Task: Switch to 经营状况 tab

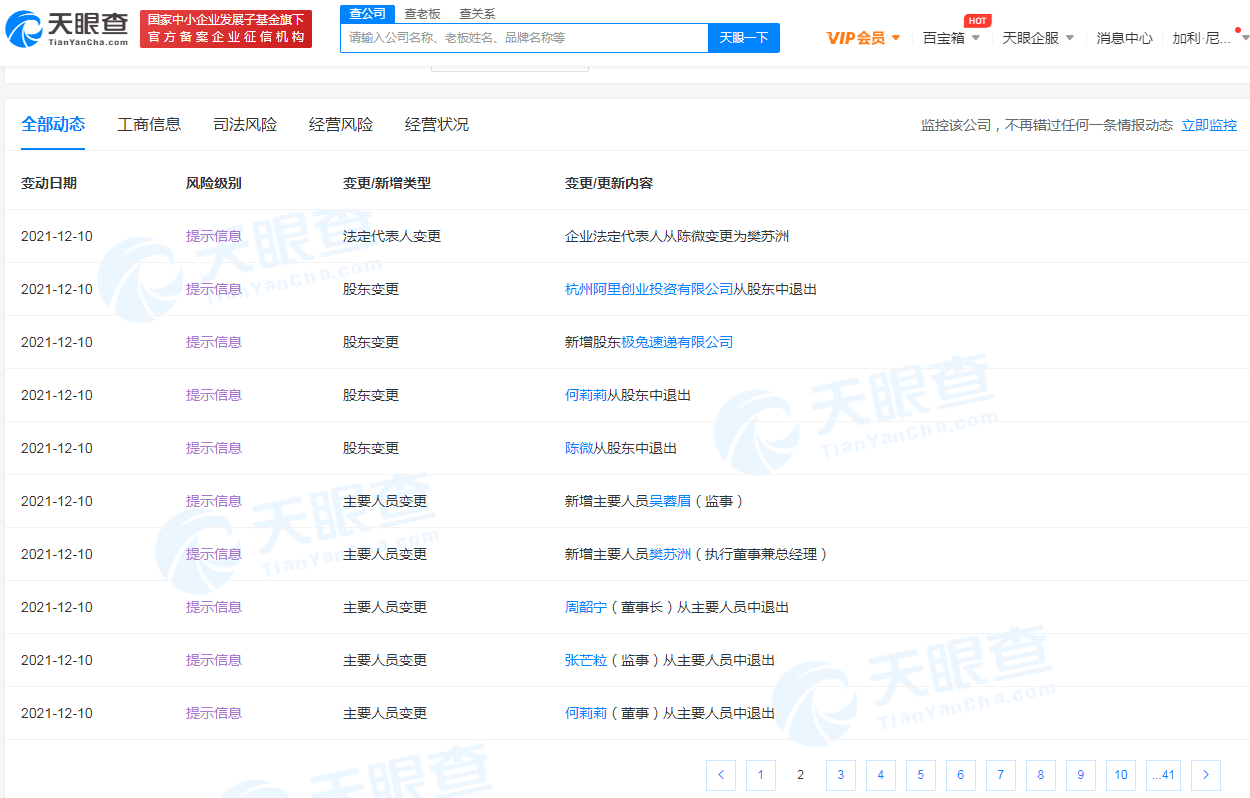Action: point(437,124)
